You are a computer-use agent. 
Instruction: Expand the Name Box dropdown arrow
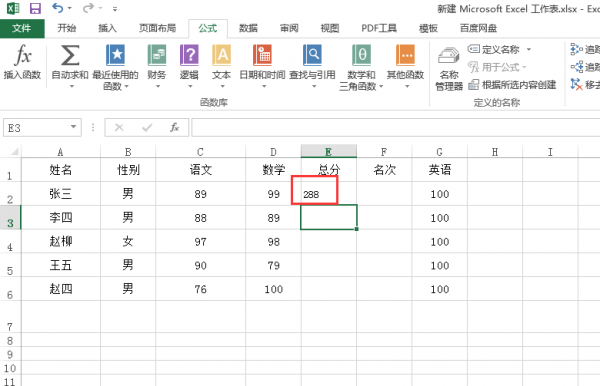(73, 127)
